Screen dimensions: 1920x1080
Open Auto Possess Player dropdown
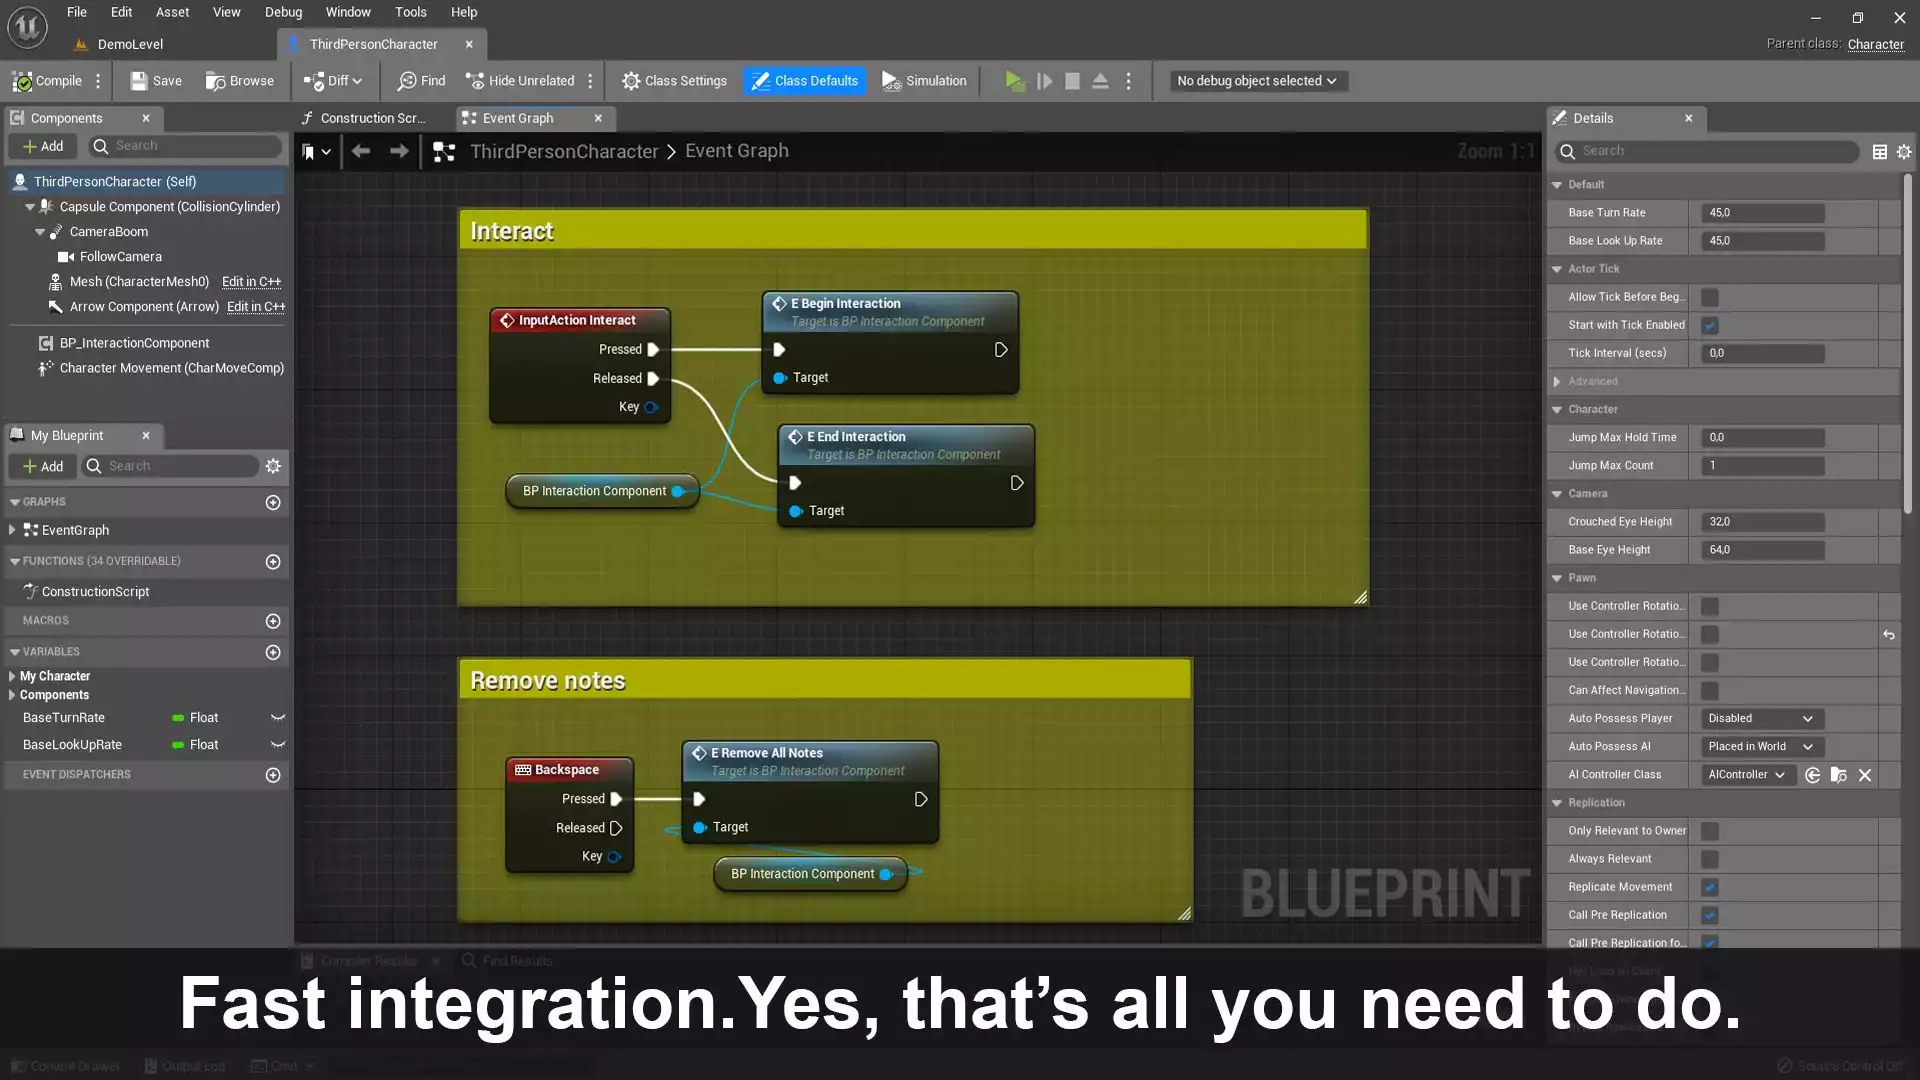coord(1761,718)
